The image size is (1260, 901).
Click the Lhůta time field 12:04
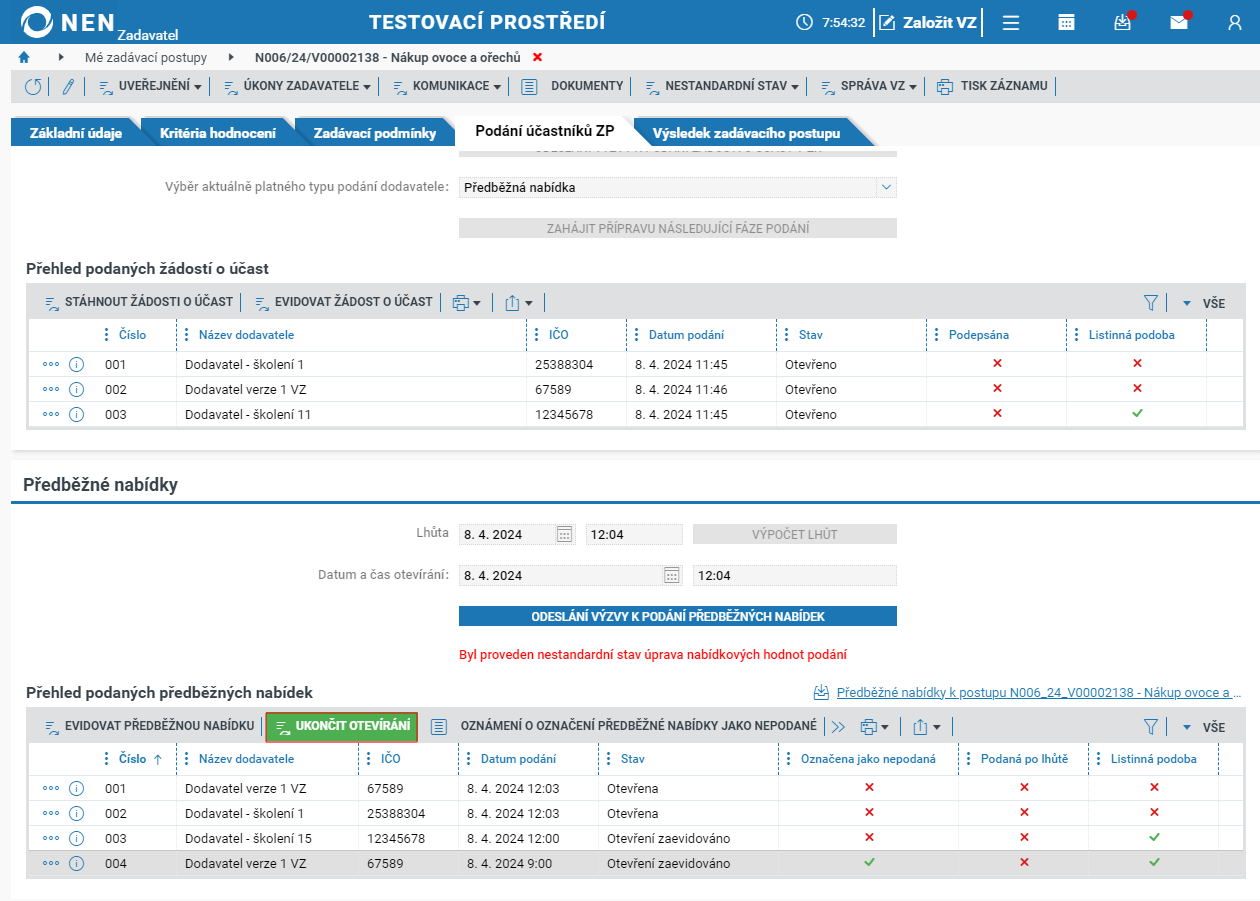(x=634, y=534)
